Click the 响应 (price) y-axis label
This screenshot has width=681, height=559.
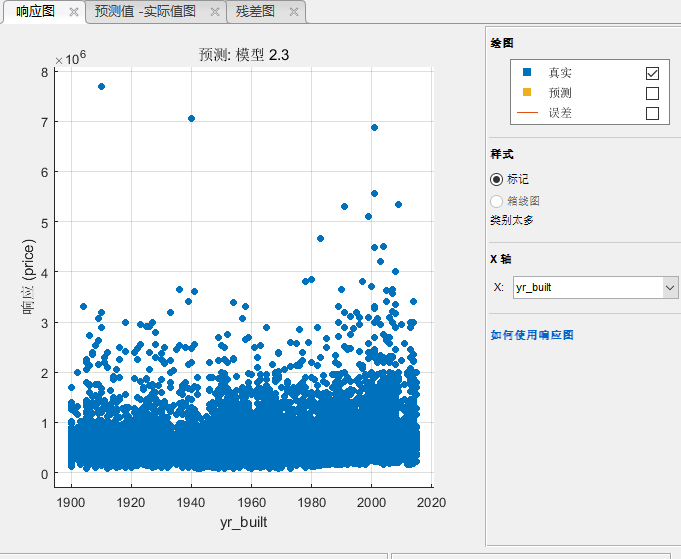[x=30, y=277]
